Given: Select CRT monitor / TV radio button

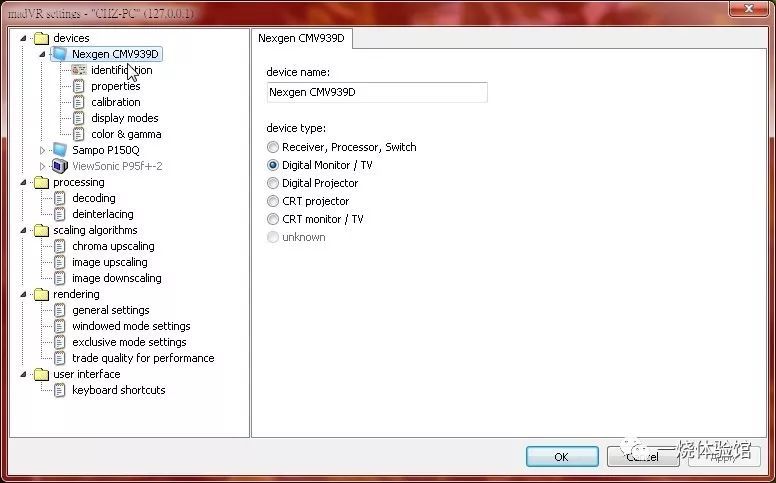Looking at the screenshot, I should (x=273, y=219).
